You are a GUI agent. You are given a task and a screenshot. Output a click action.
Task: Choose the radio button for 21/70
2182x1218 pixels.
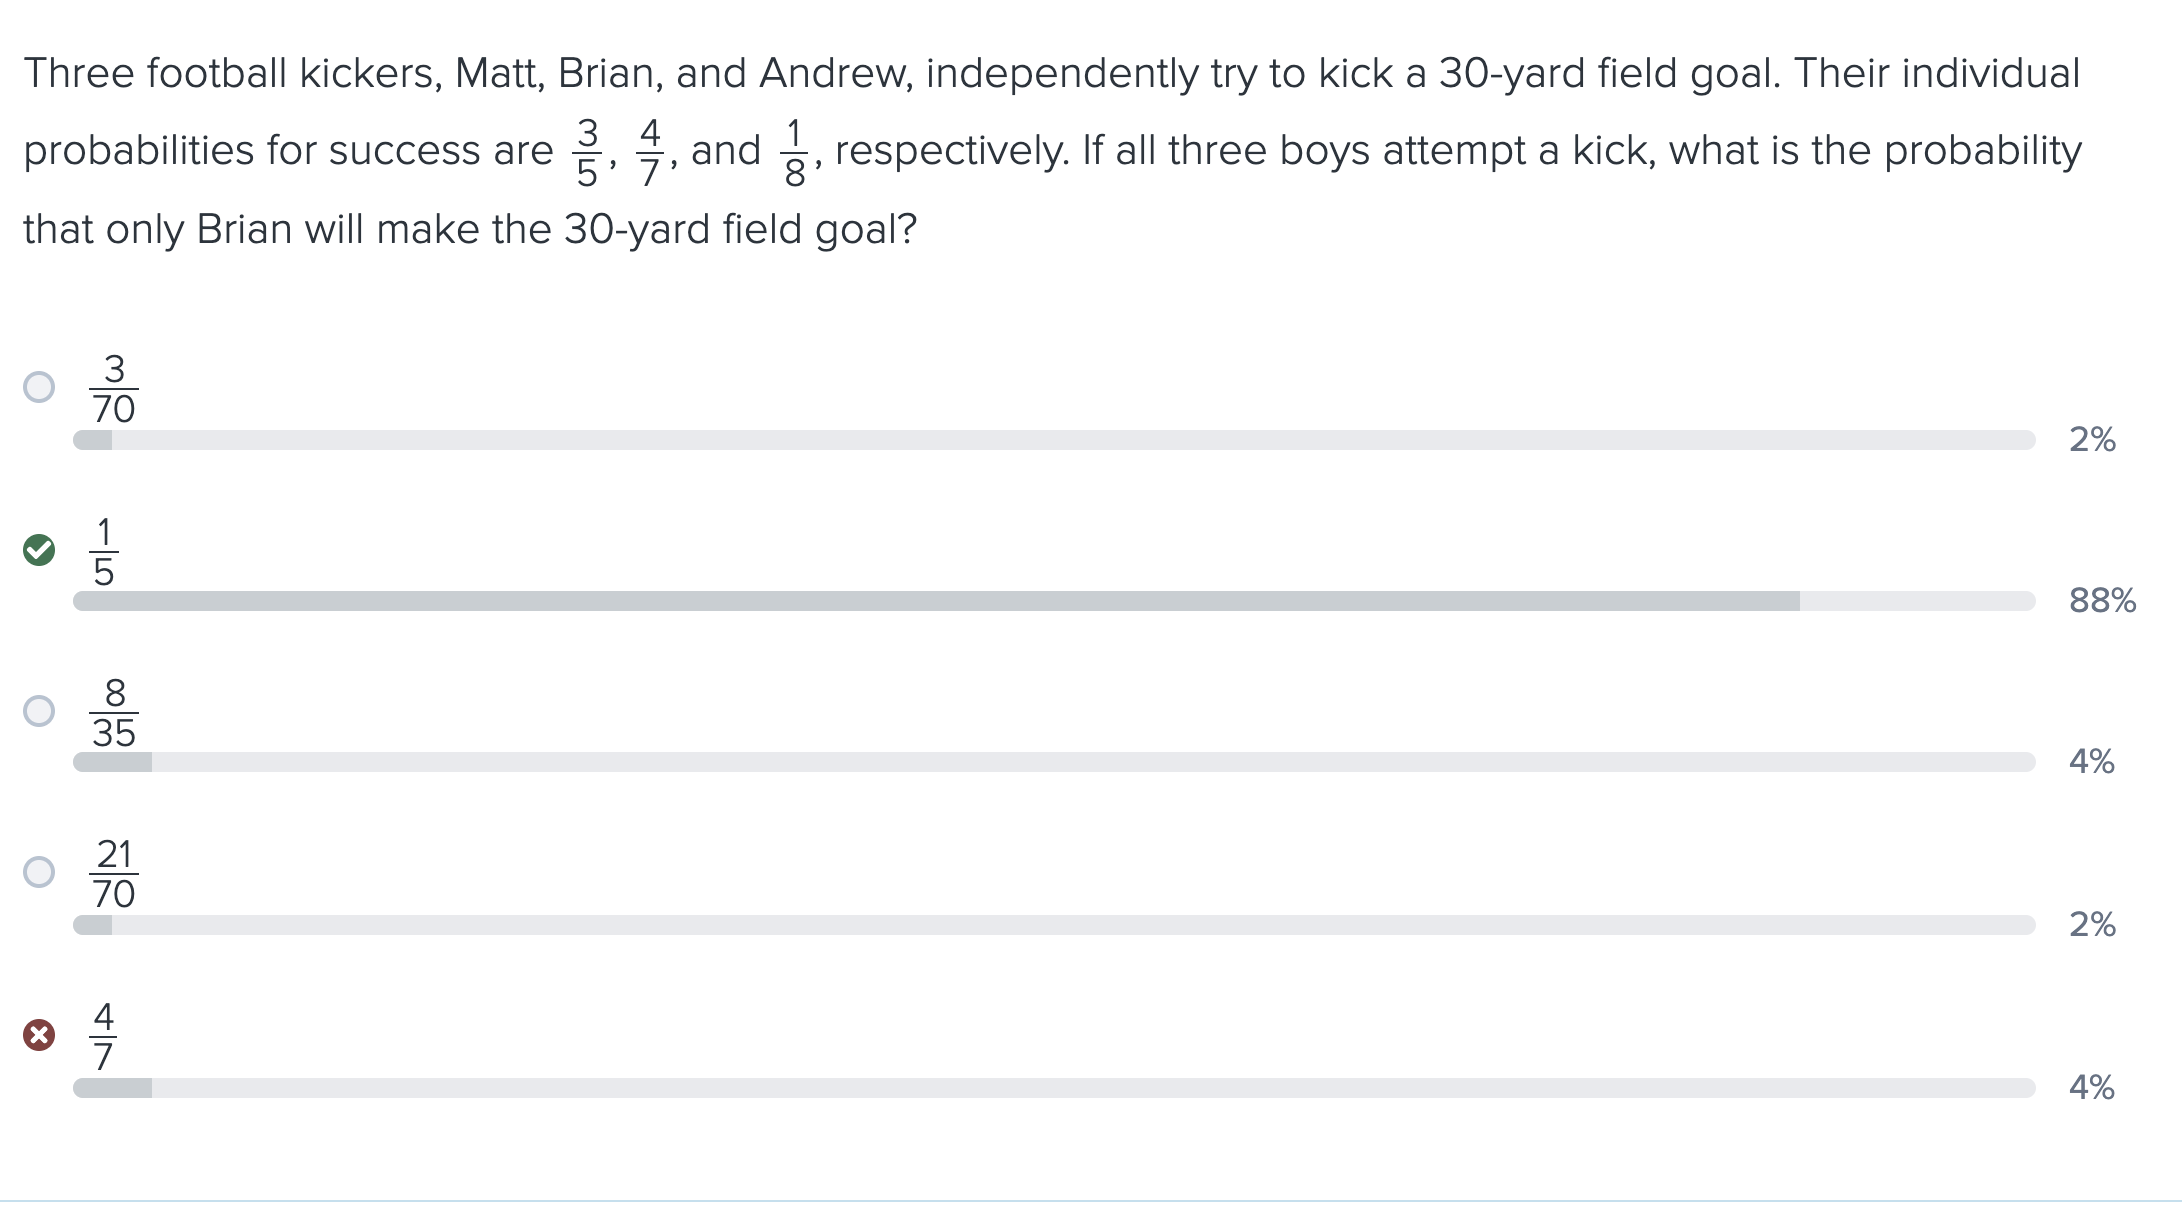(x=39, y=872)
